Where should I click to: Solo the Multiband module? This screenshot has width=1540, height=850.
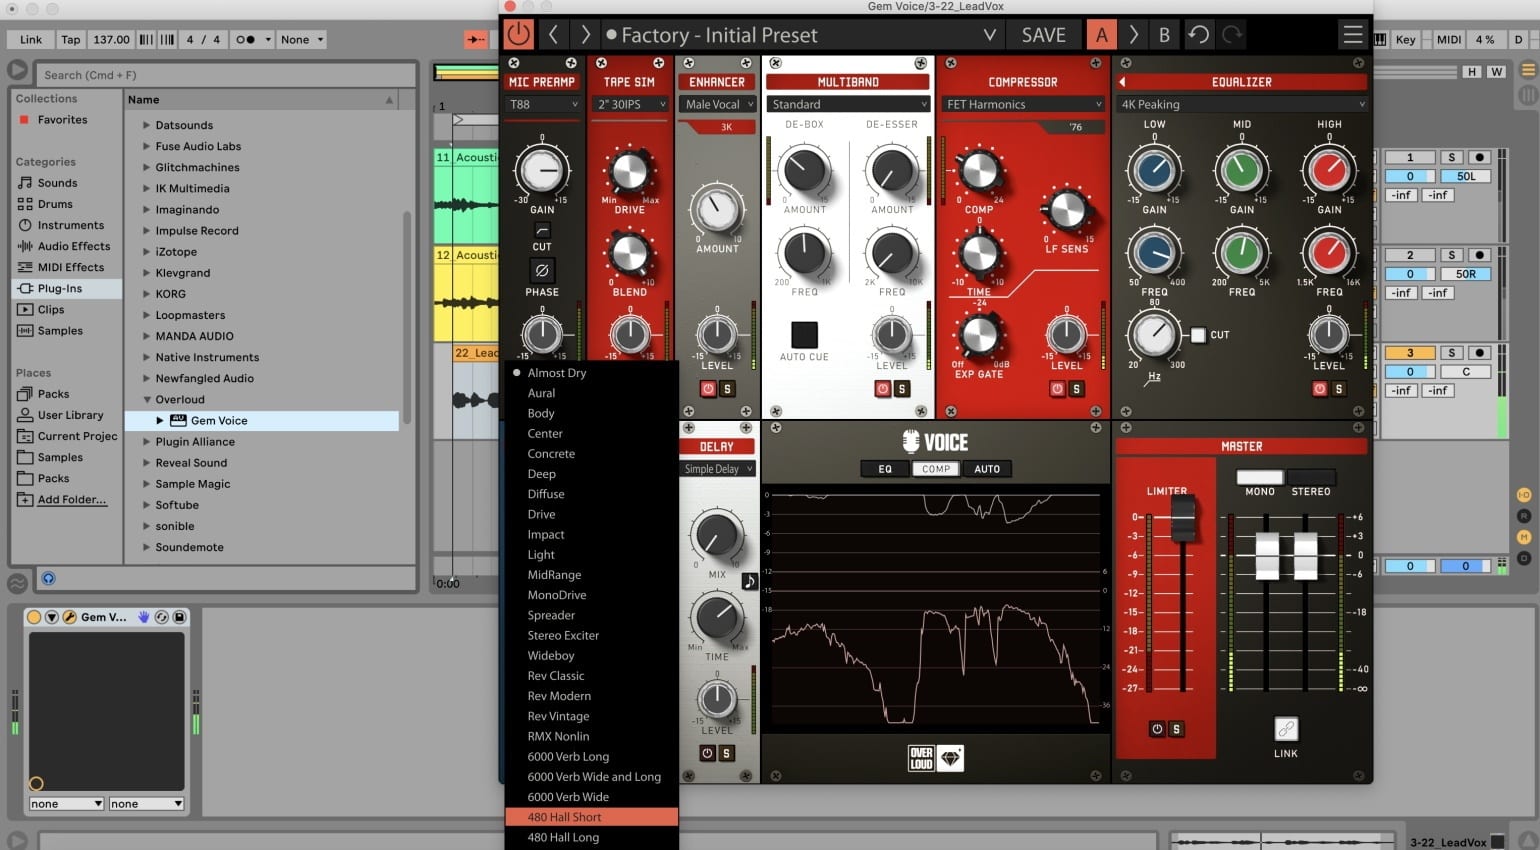(x=901, y=389)
